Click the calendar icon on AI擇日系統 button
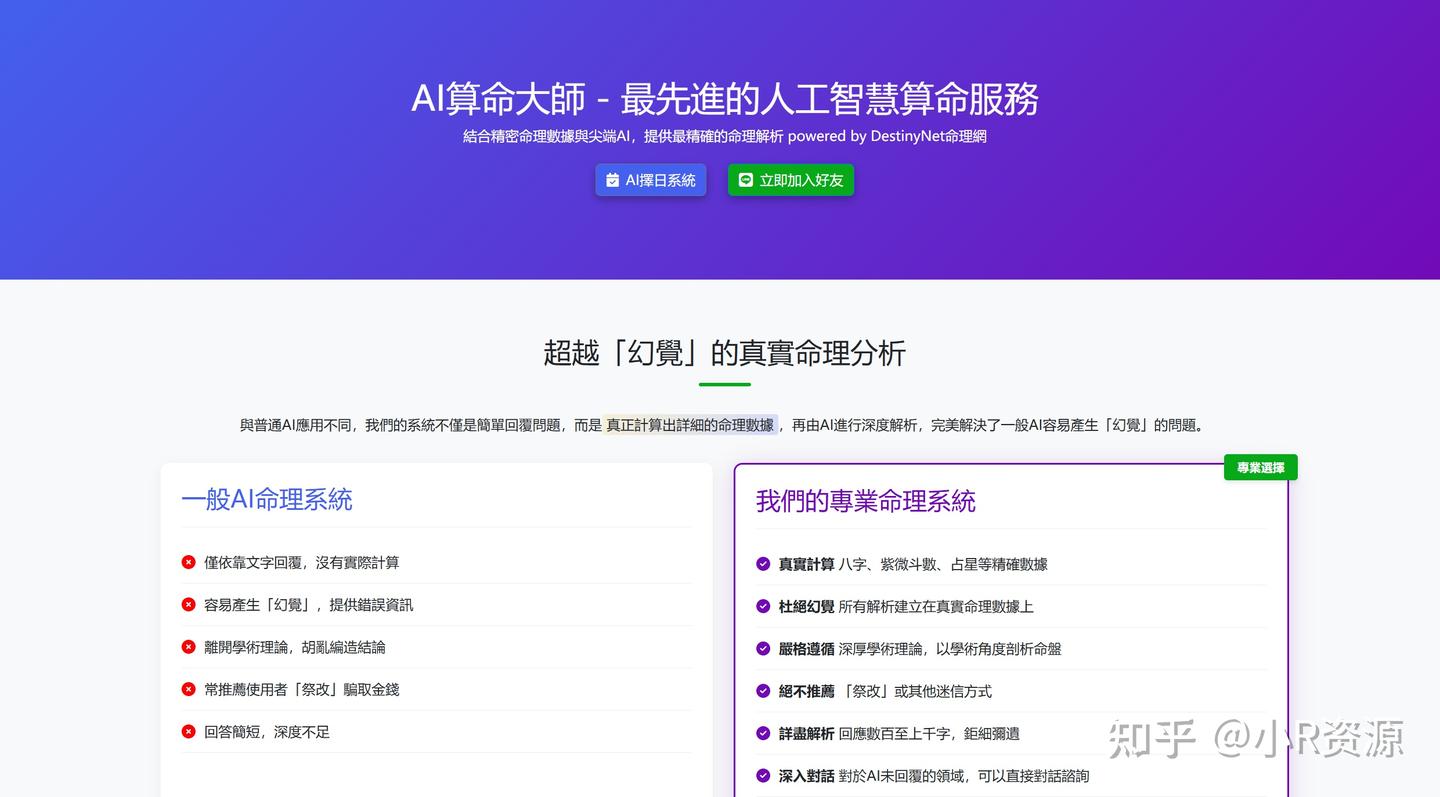Viewport: 1440px width, 797px height. click(x=612, y=180)
